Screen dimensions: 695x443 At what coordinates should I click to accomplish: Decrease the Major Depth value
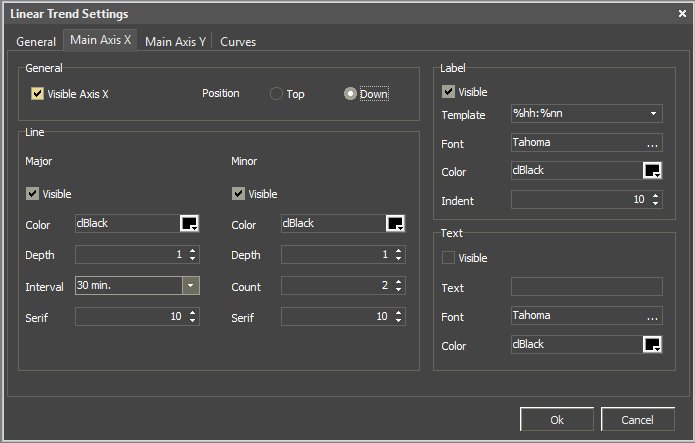tap(192, 259)
